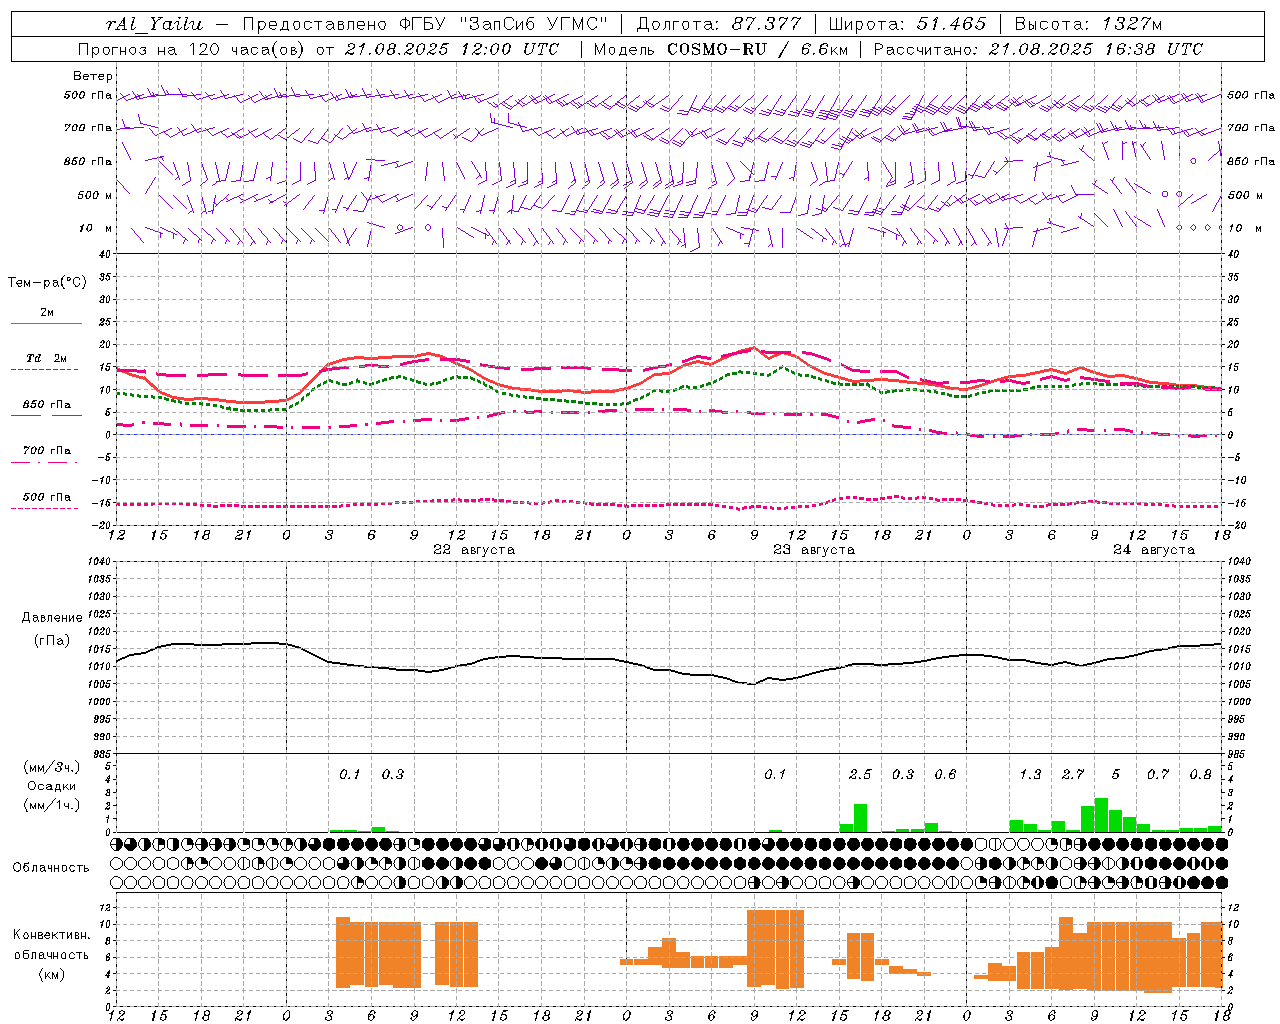This screenshot has width=1280, height=1024.
Task: Click the latitude value 'Широта: 51.465'
Action: point(908,24)
